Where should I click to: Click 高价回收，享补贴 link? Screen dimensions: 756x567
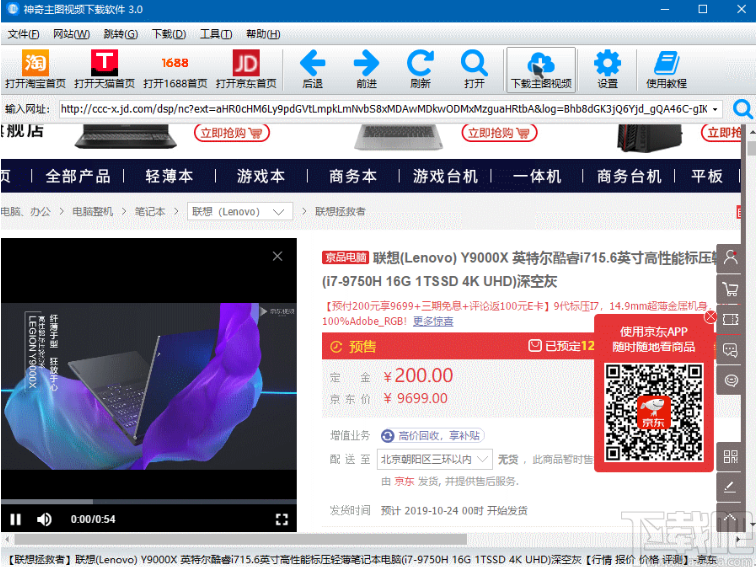tap(432, 436)
